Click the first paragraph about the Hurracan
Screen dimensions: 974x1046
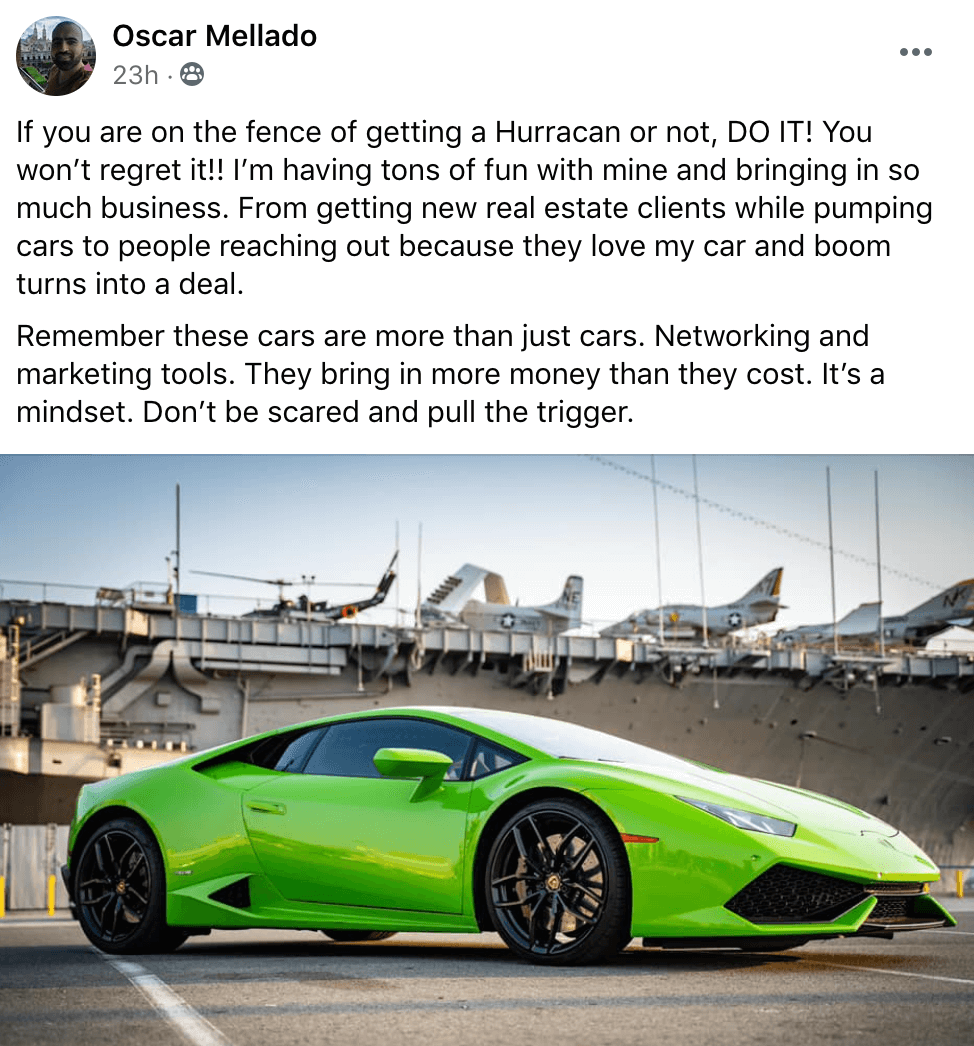coord(474,207)
